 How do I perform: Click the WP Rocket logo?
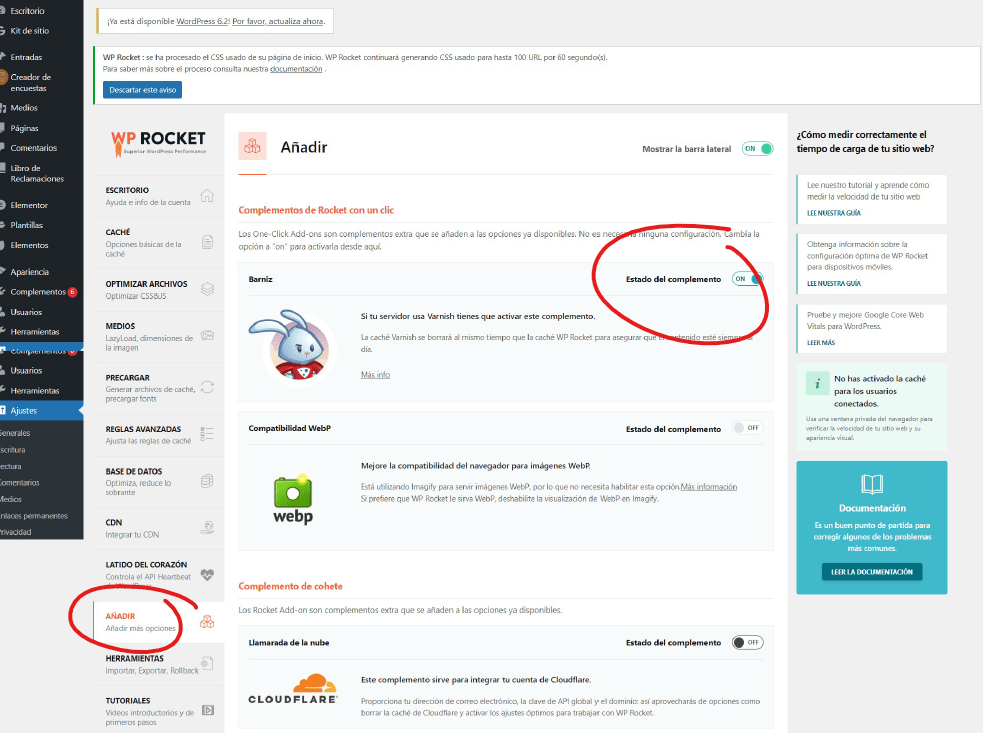[158, 143]
